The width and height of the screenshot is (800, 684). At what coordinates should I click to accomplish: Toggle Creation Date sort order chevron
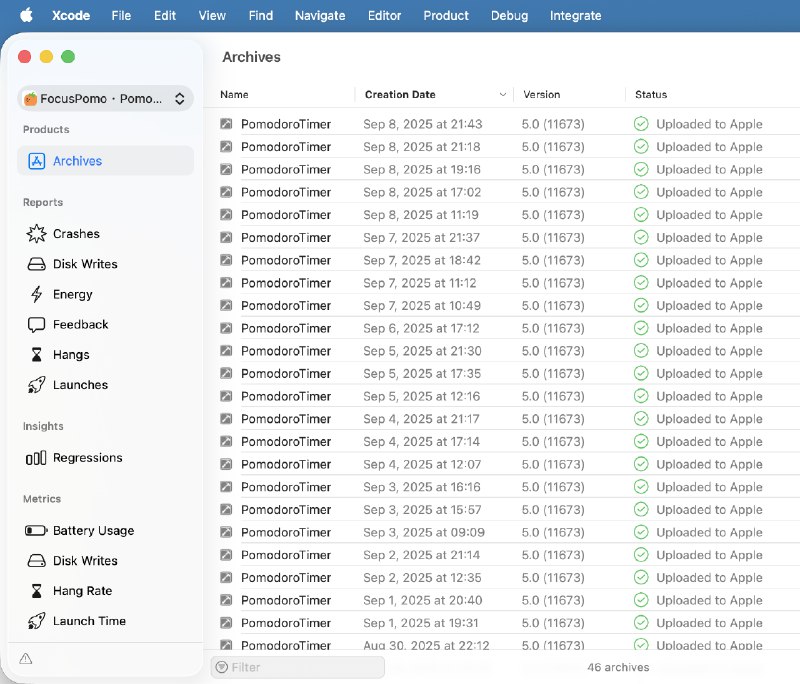pos(502,95)
